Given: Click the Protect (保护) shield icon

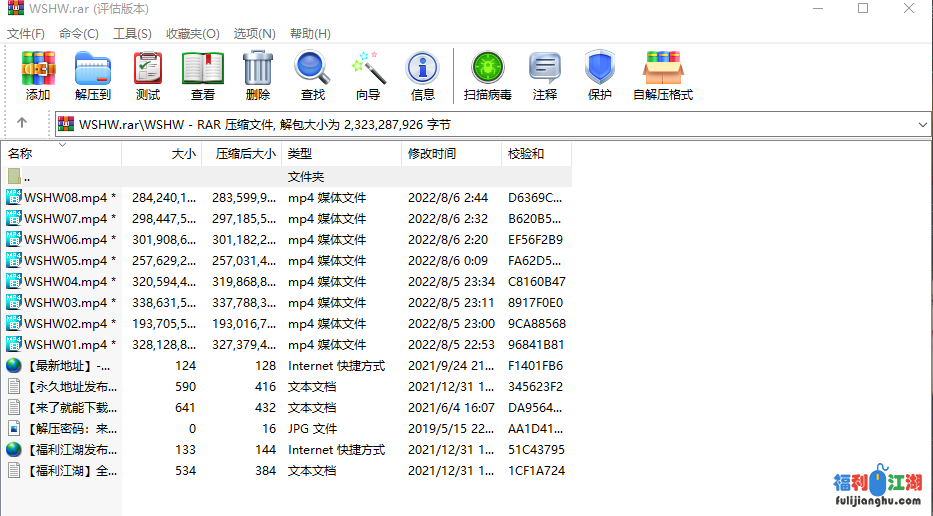Looking at the screenshot, I should click(x=599, y=75).
